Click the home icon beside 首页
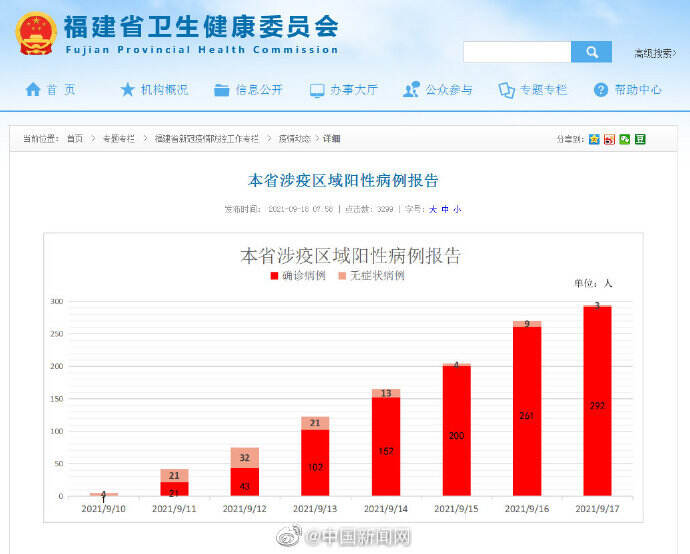The height and width of the screenshot is (554, 690). click(x=33, y=89)
